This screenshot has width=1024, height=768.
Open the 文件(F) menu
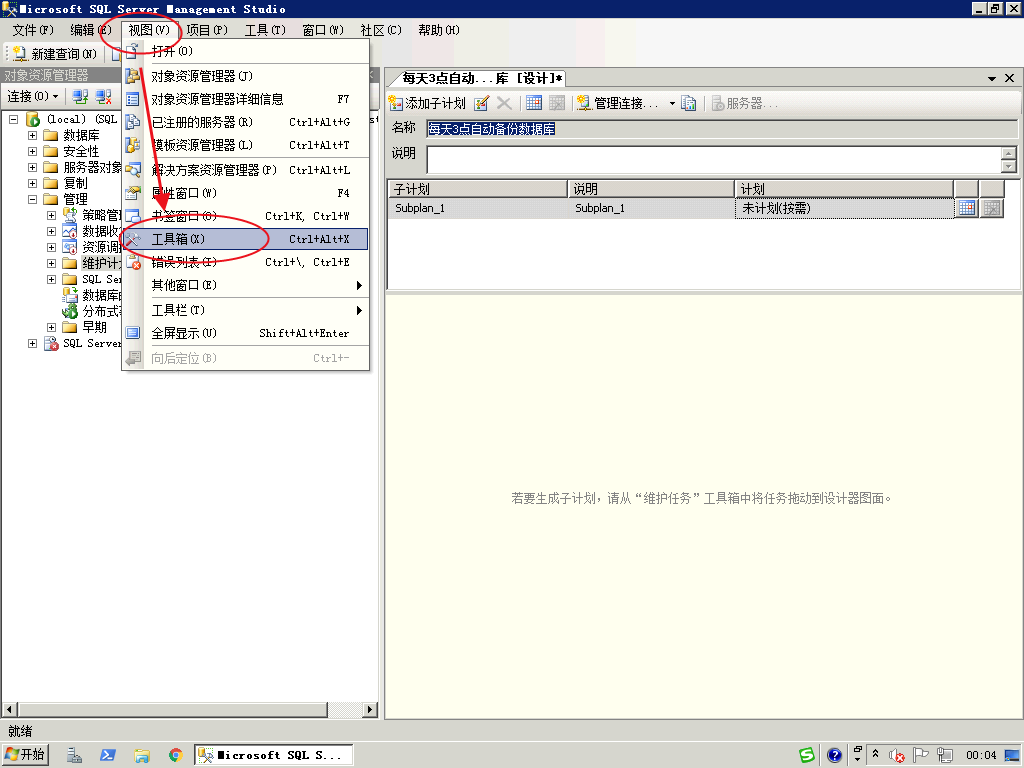[x=33, y=30]
